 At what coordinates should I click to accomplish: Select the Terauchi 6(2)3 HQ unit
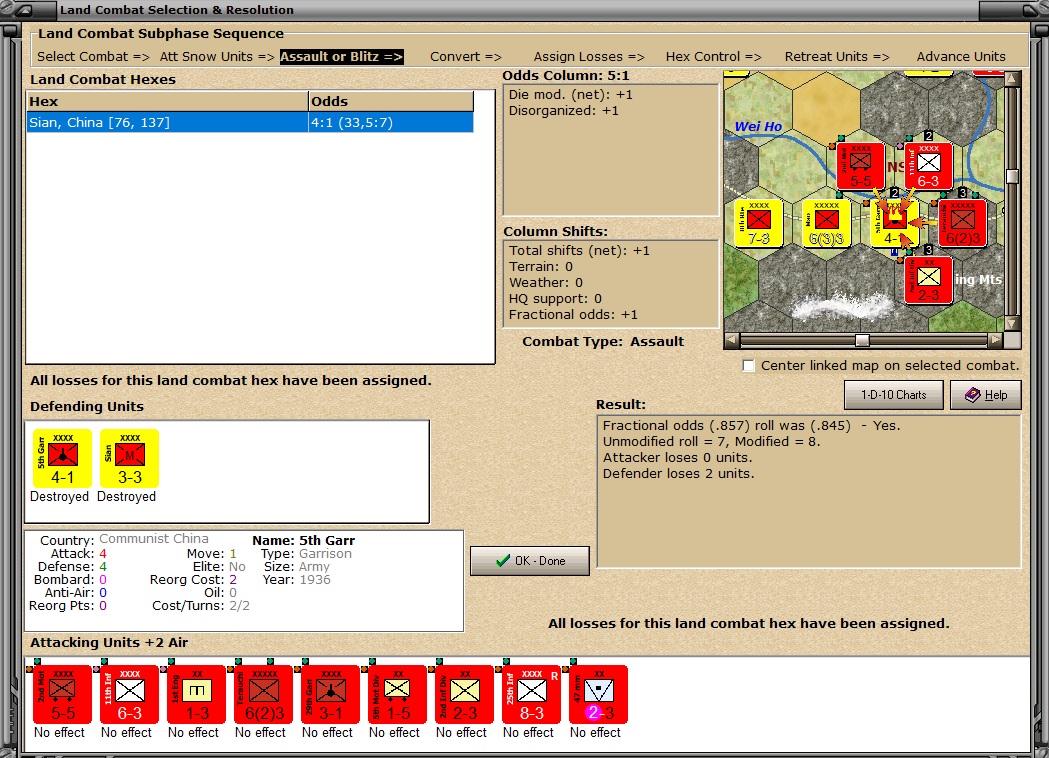(263, 694)
